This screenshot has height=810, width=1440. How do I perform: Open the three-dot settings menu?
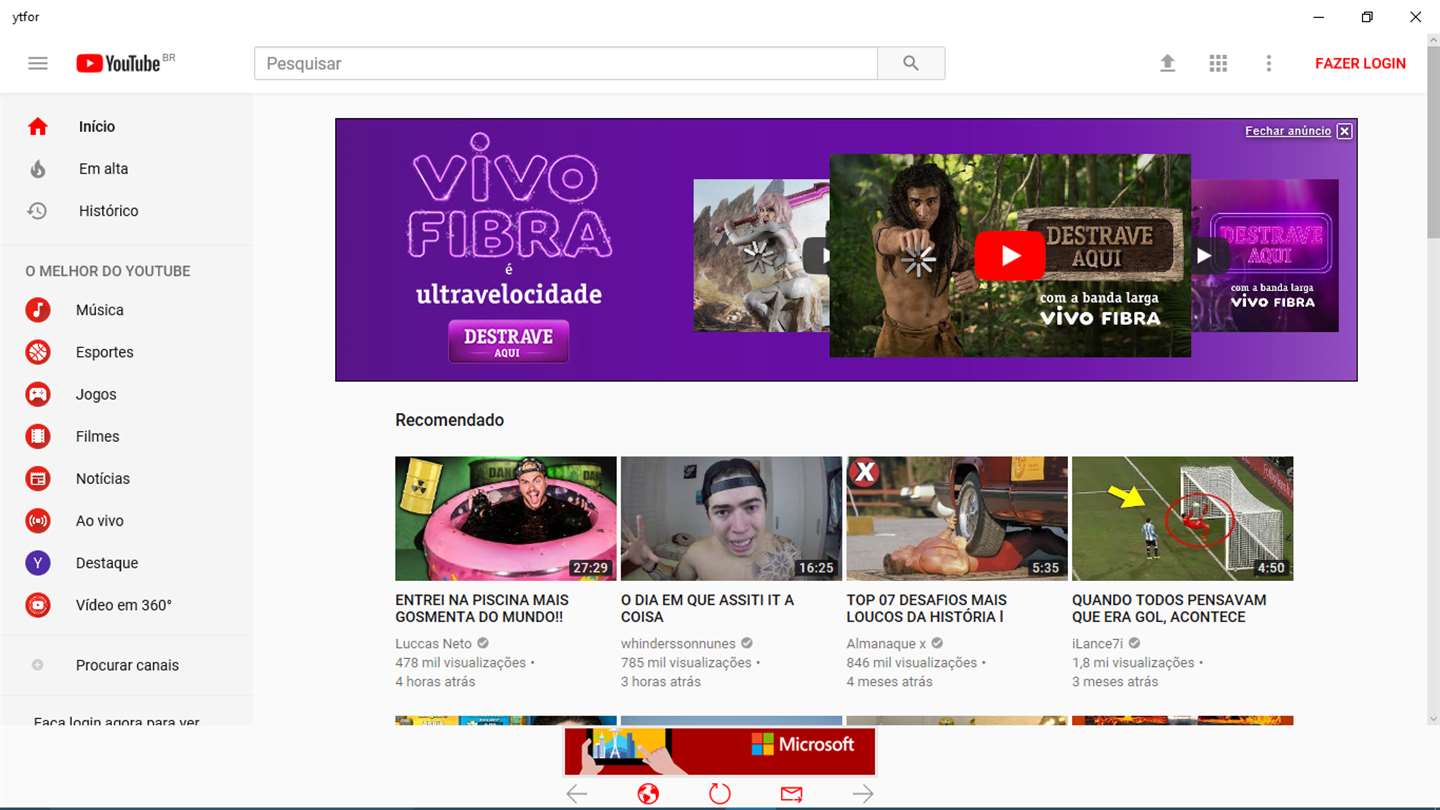click(1268, 63)
